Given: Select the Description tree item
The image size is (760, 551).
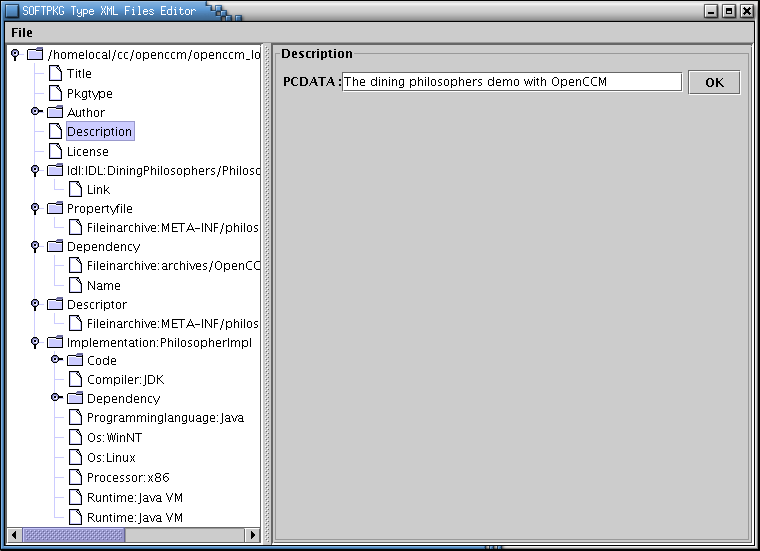Looking at the screenshot, I should click(99, 132).
